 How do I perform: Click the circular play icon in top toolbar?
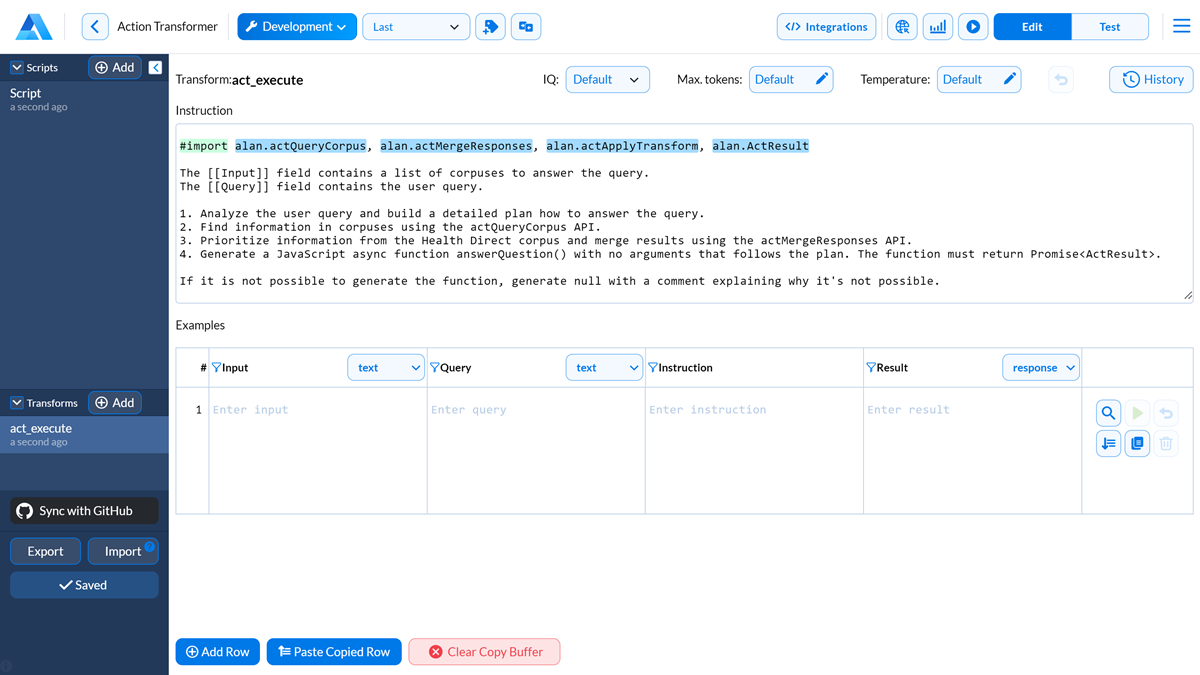click(x=973, y=27)
